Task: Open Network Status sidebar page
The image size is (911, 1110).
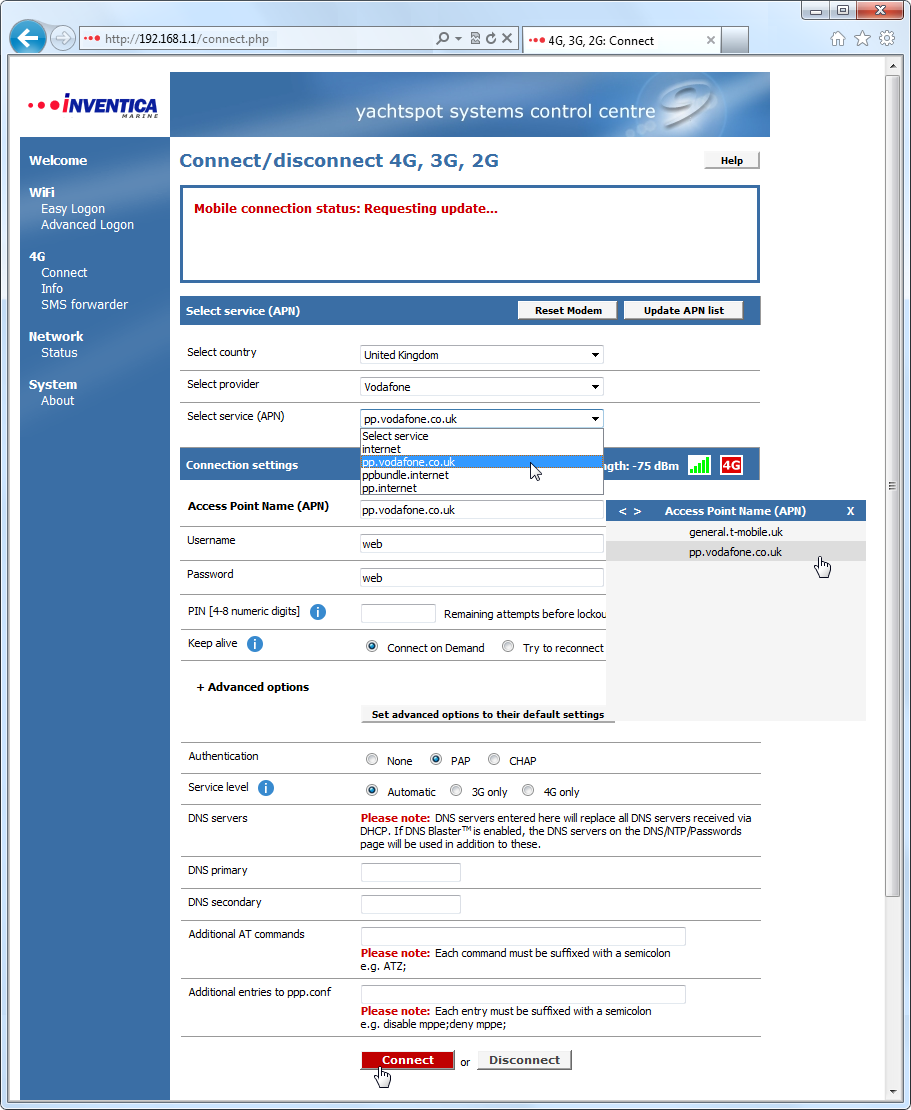Action: (x=59, y=353)
